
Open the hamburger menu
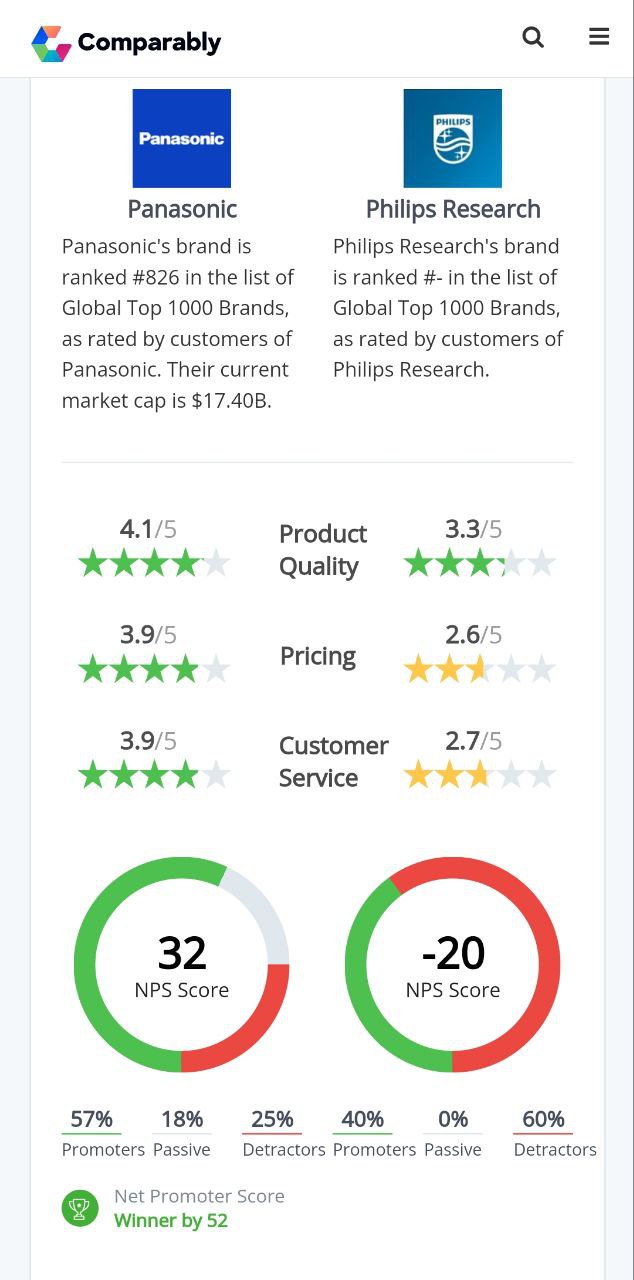point(599,37)
